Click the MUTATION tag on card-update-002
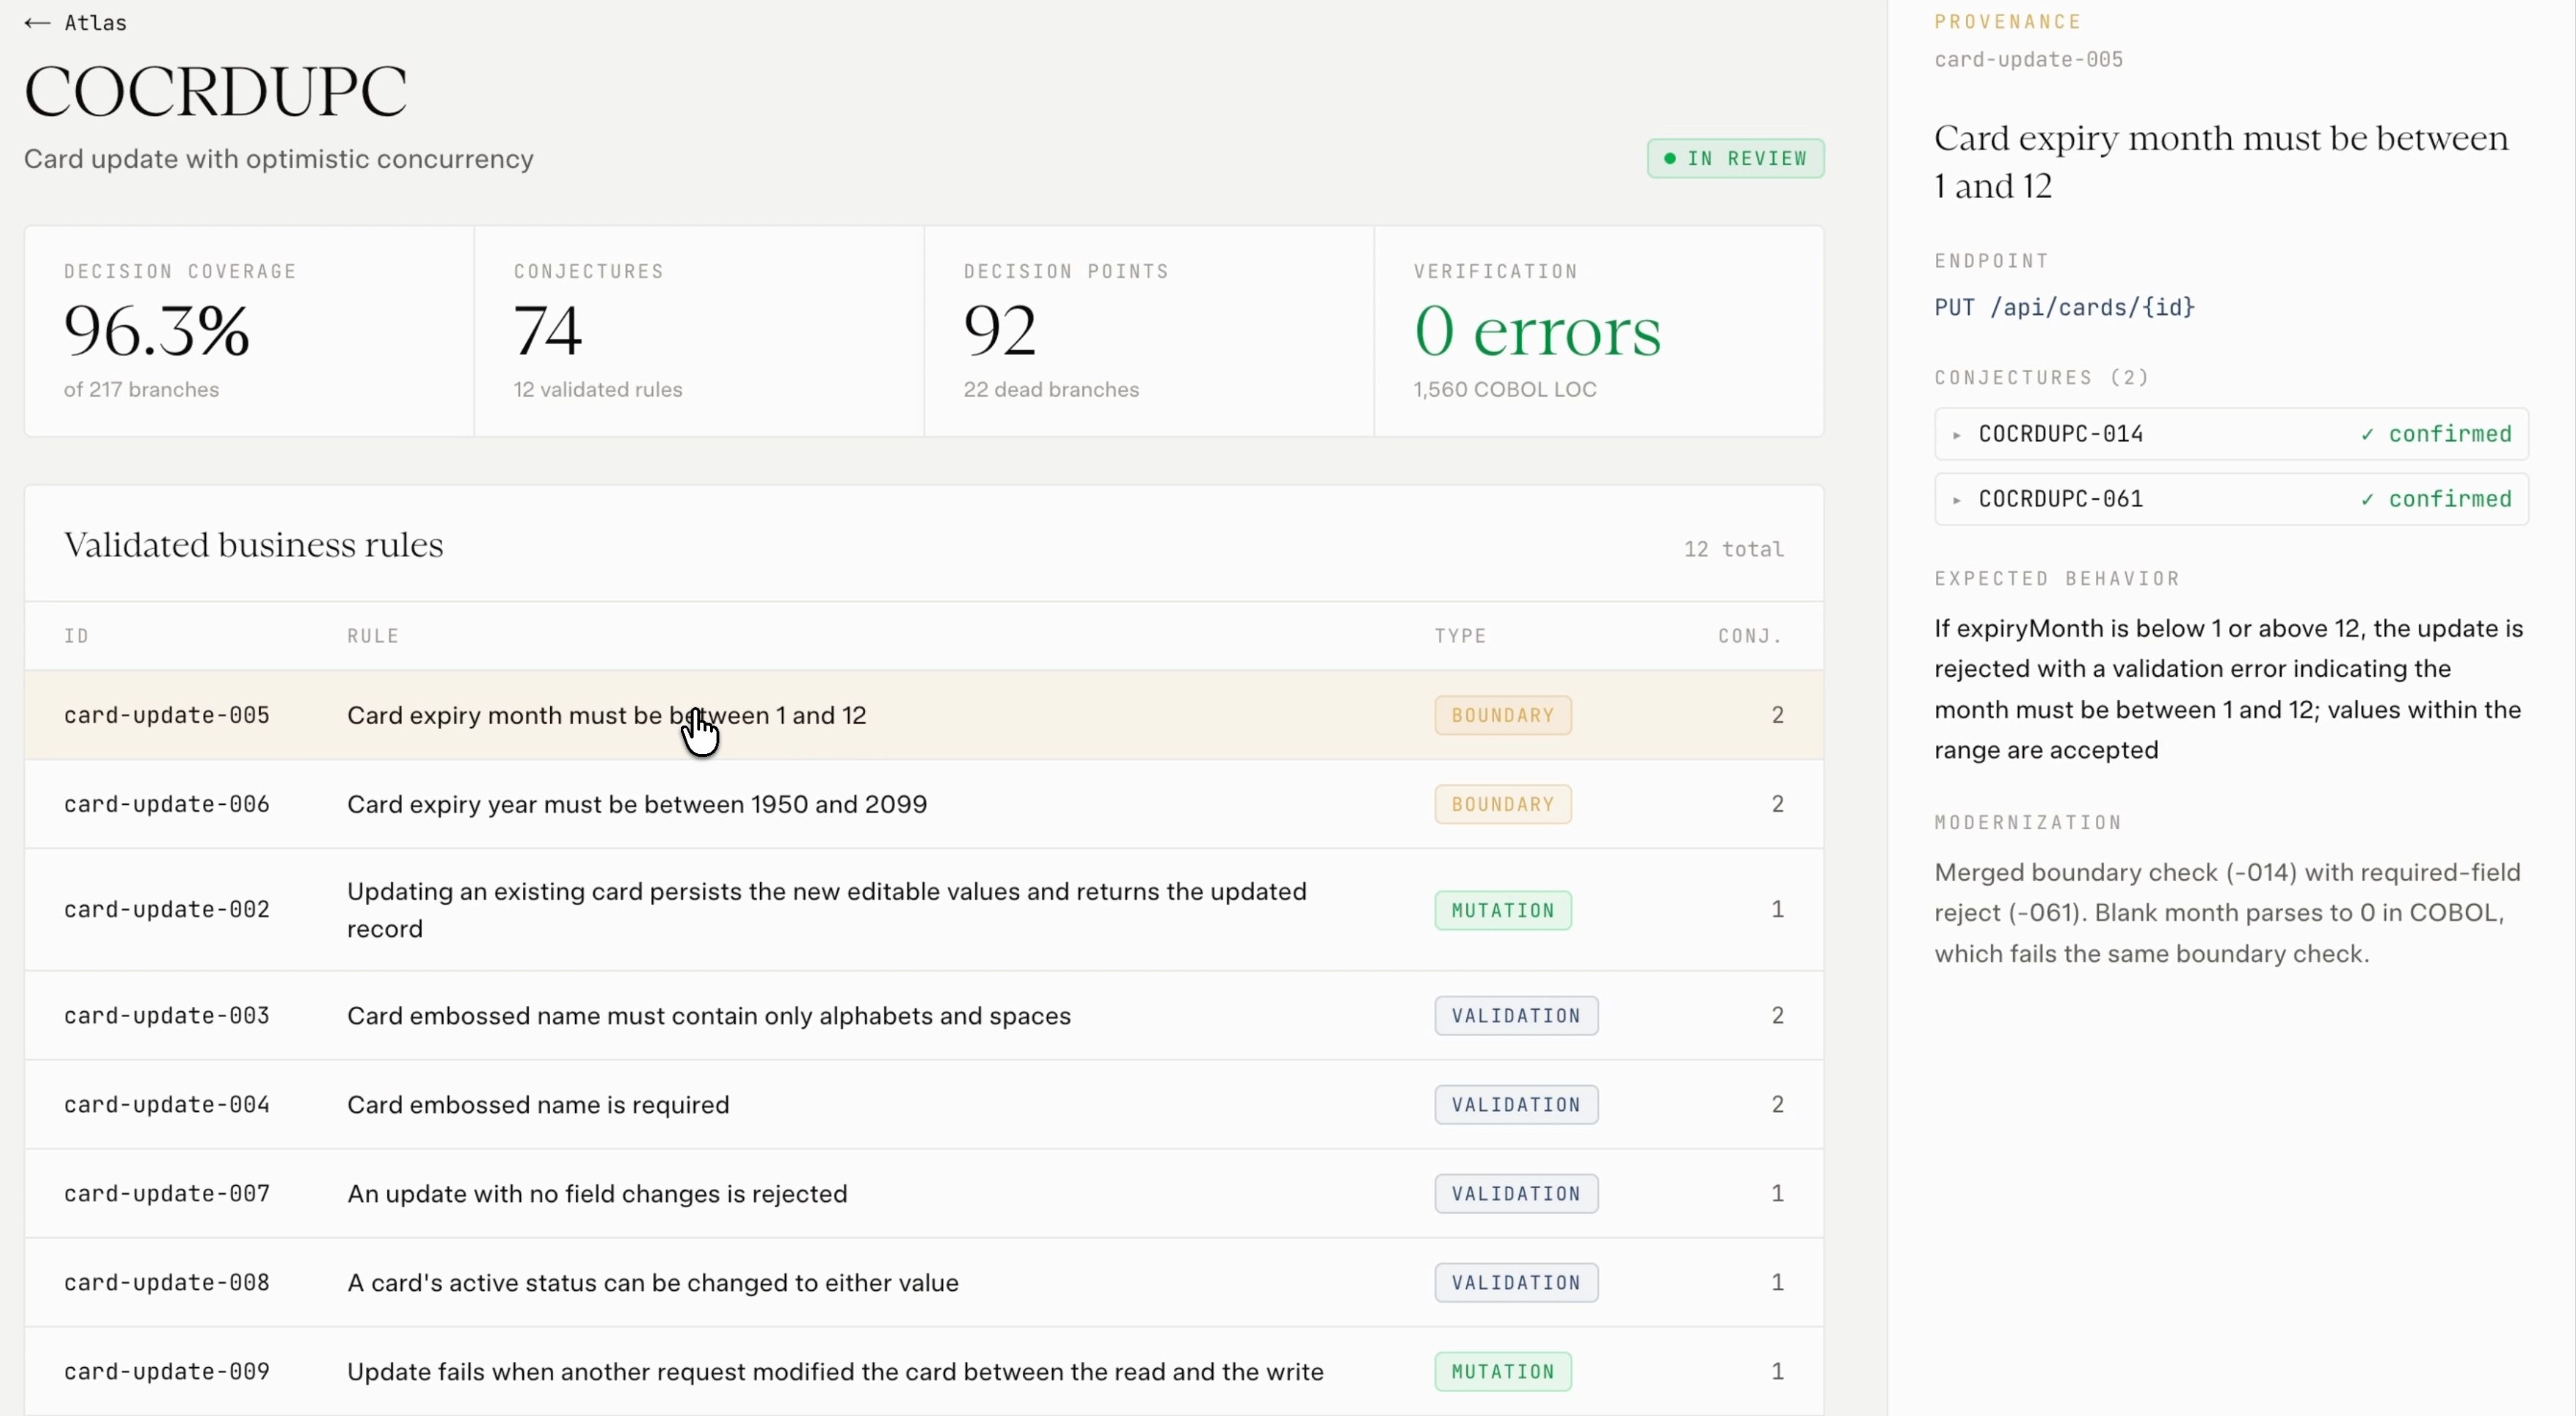Viewport: 2576px width, 1416px height. pos(1502,910)
